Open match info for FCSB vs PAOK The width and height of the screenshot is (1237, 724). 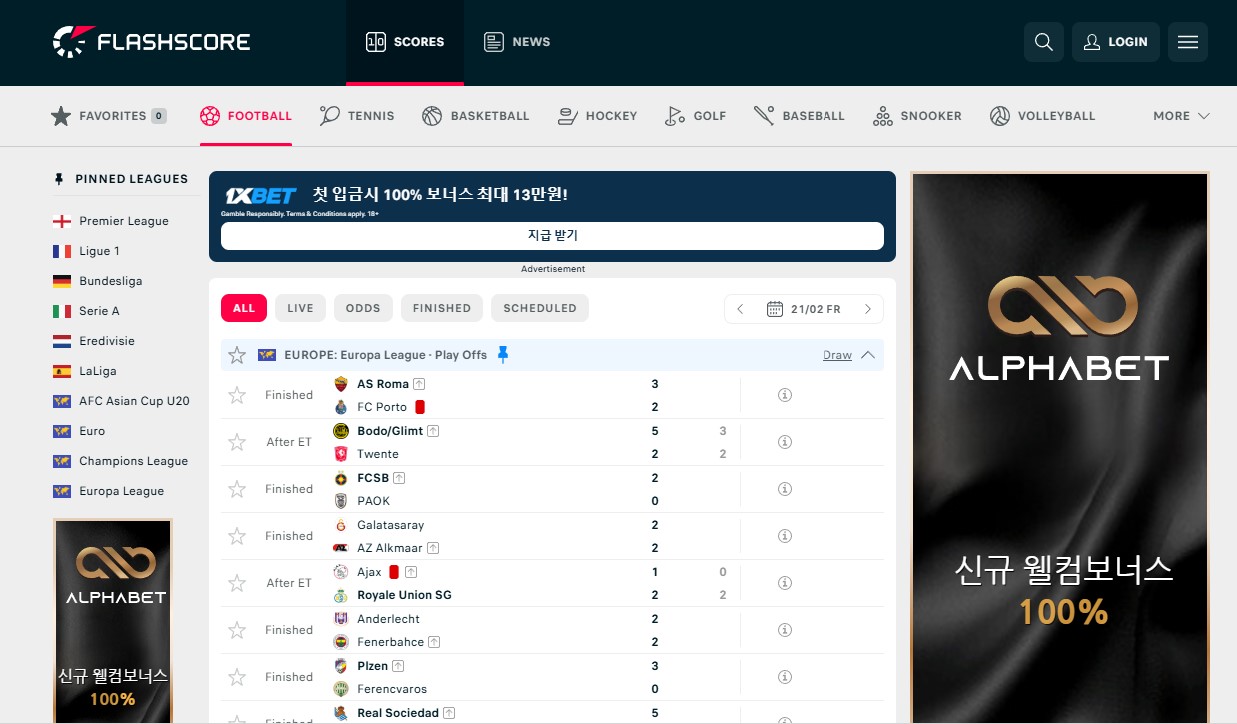click(785, 489)
